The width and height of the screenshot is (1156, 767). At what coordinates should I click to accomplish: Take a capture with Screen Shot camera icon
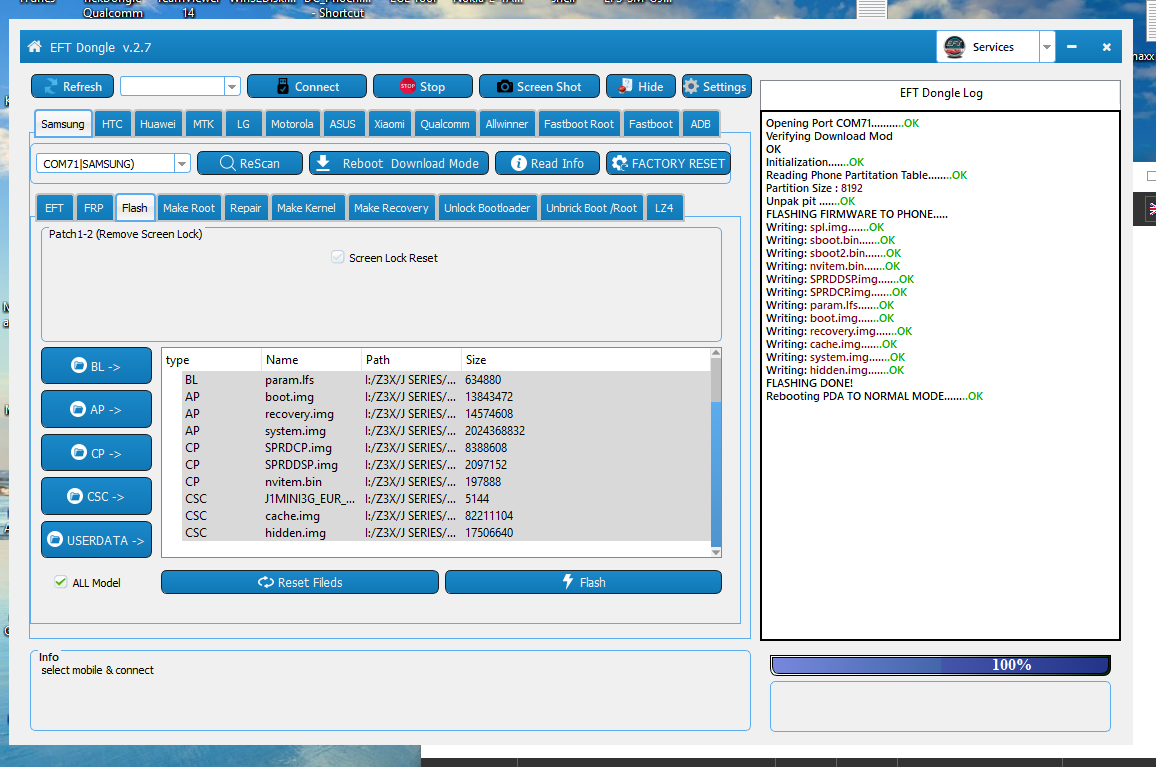pyautogui.click(x=505, y=87)
